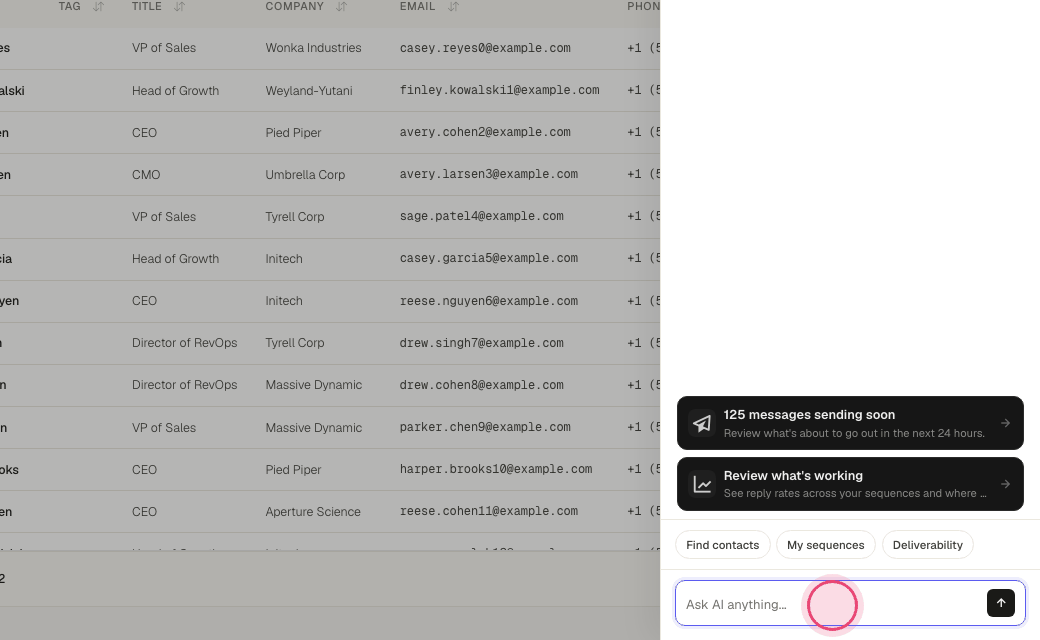Click the COMPANY column header label

pos(294,7)
